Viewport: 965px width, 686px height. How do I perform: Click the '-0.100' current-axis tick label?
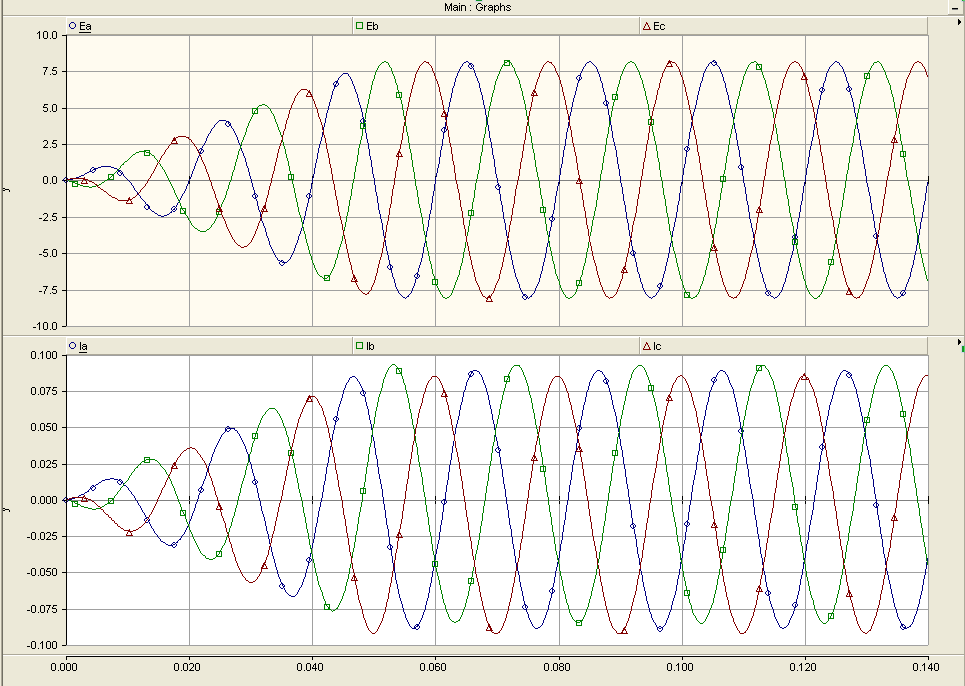[42, 645]
